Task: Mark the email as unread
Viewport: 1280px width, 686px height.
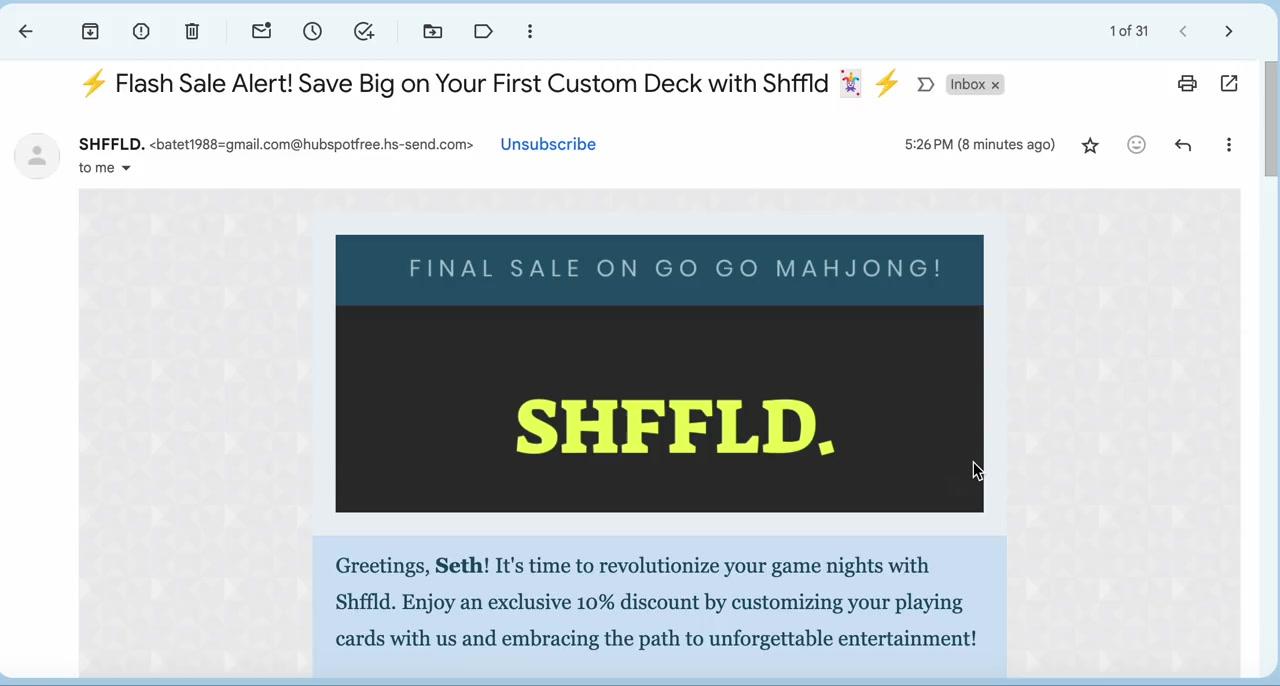Action: 262,32
